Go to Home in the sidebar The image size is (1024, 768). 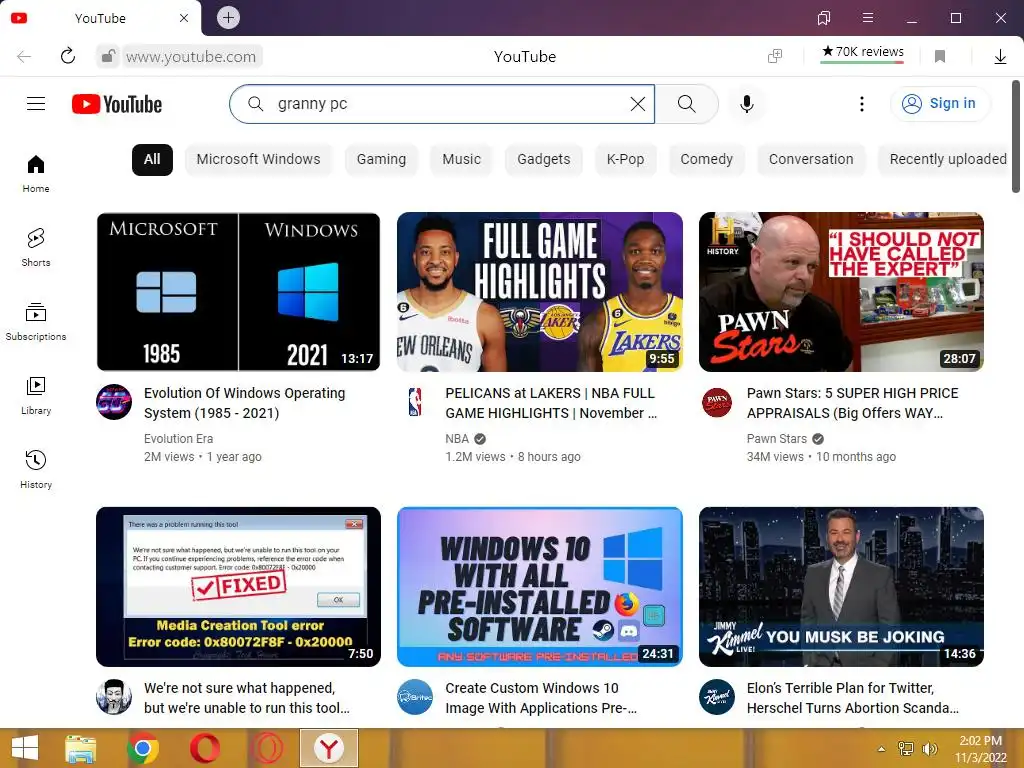(x=36, y=174)
